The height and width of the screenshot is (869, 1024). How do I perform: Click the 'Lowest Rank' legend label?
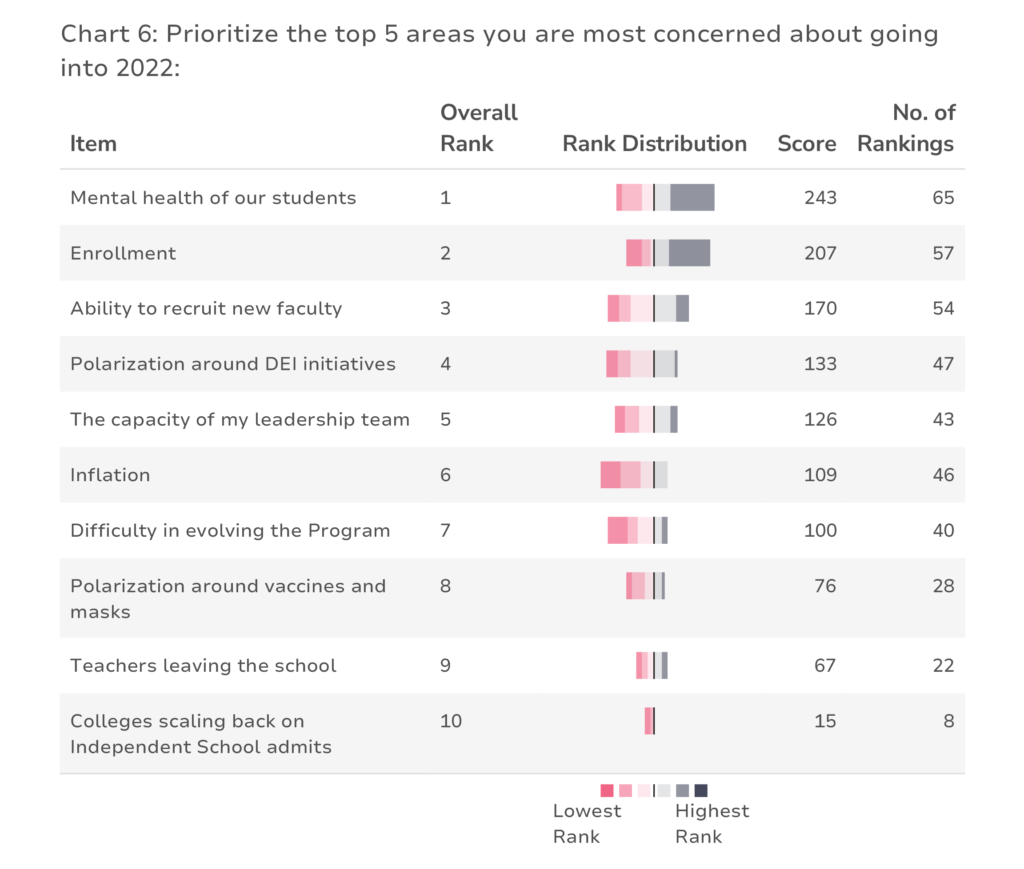point(586,823)
